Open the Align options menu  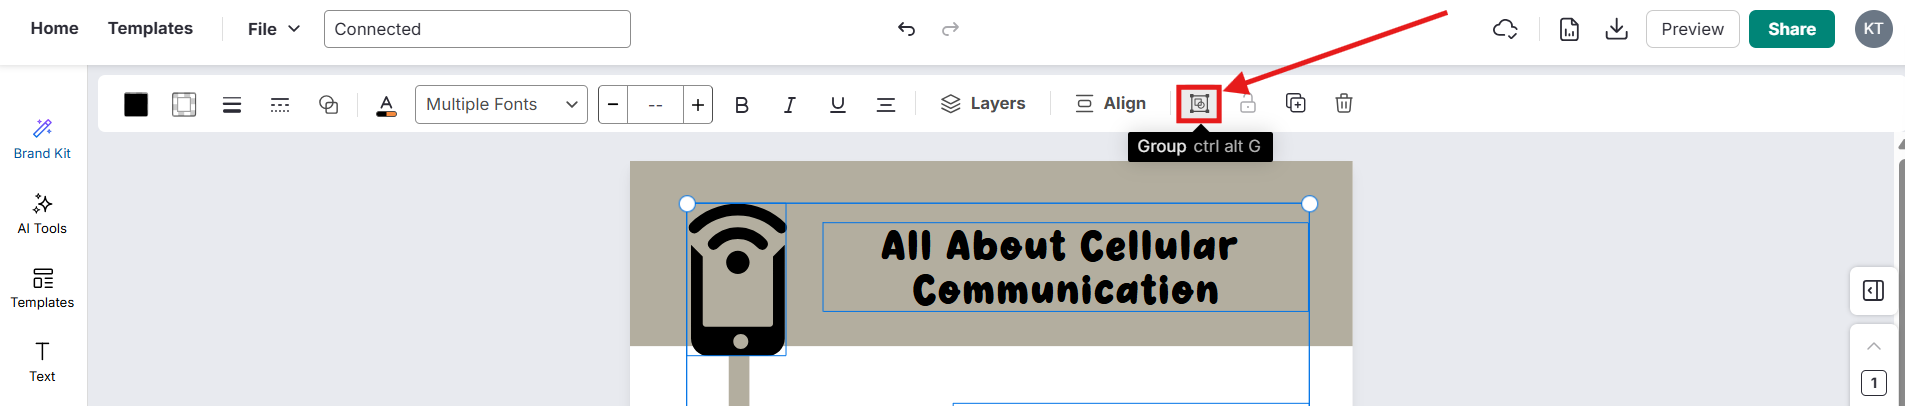pyautogui.click(x=1110, y=104)
